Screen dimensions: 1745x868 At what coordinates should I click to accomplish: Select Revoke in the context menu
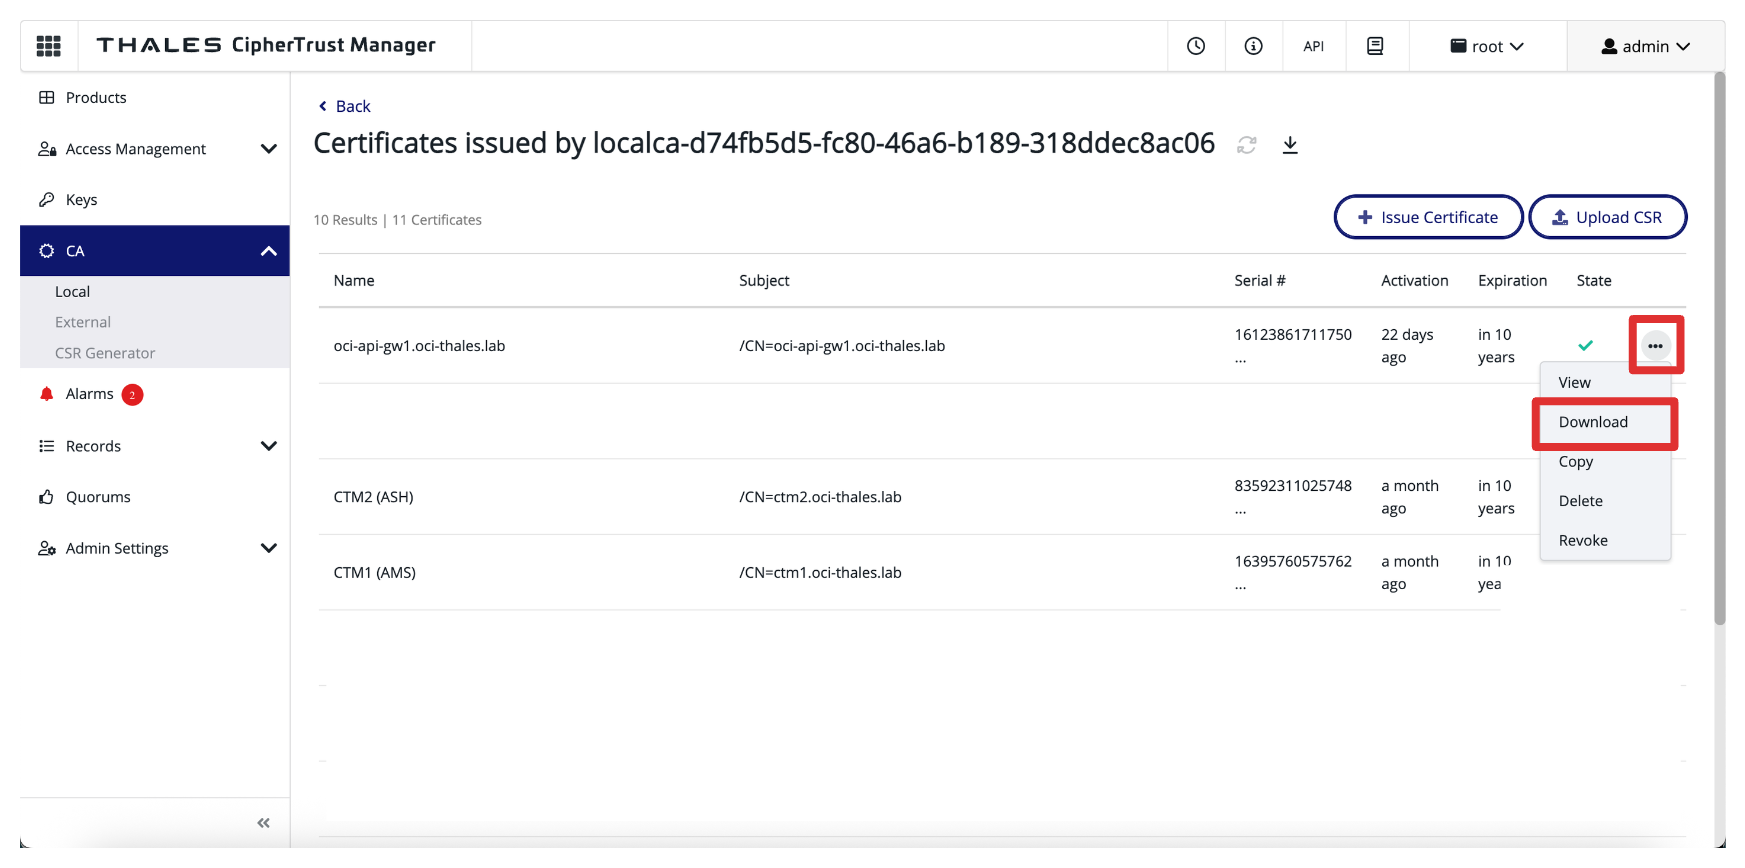[x=1583, y=540]
